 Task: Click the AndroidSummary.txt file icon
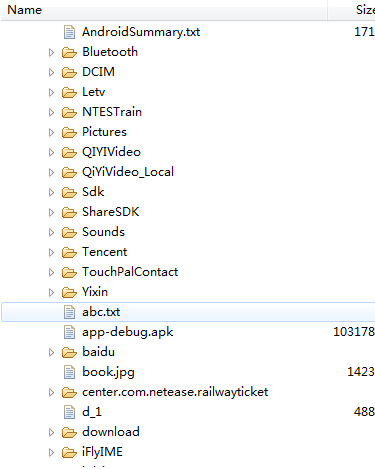(x=69, y=32)
